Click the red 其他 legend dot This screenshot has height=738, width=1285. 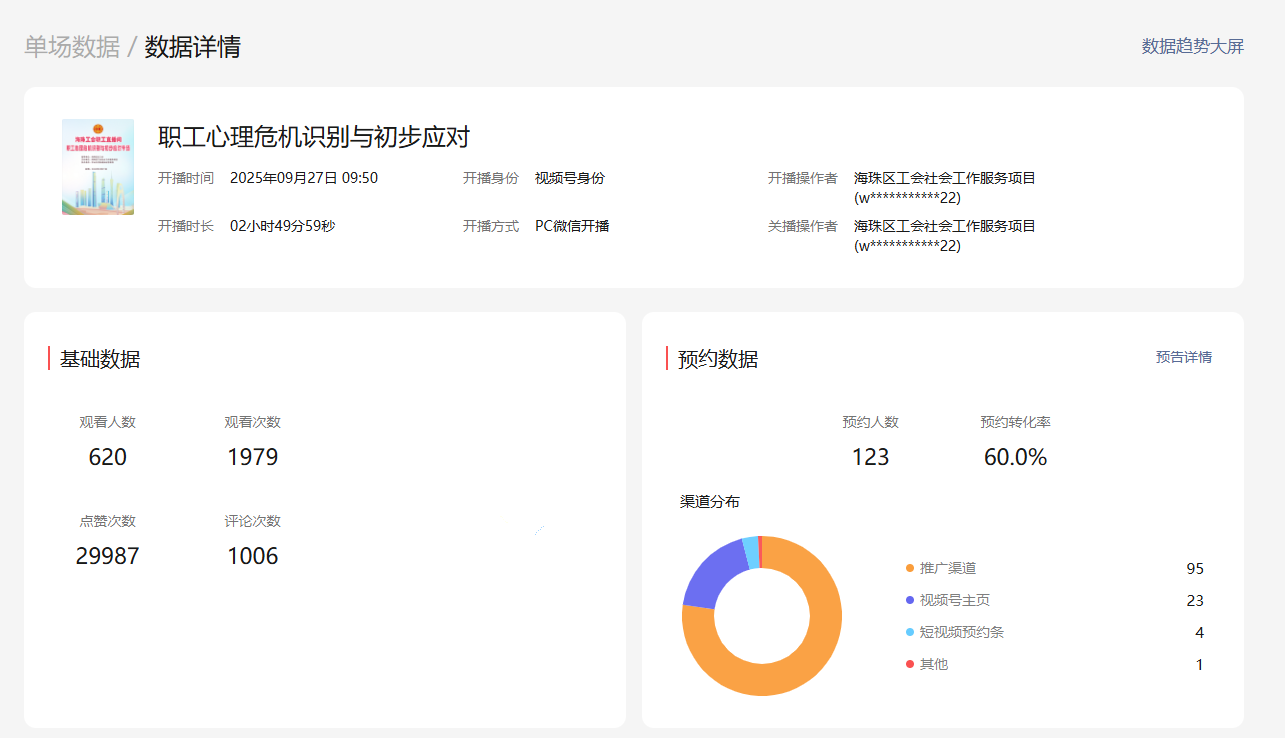click(909, 664)
